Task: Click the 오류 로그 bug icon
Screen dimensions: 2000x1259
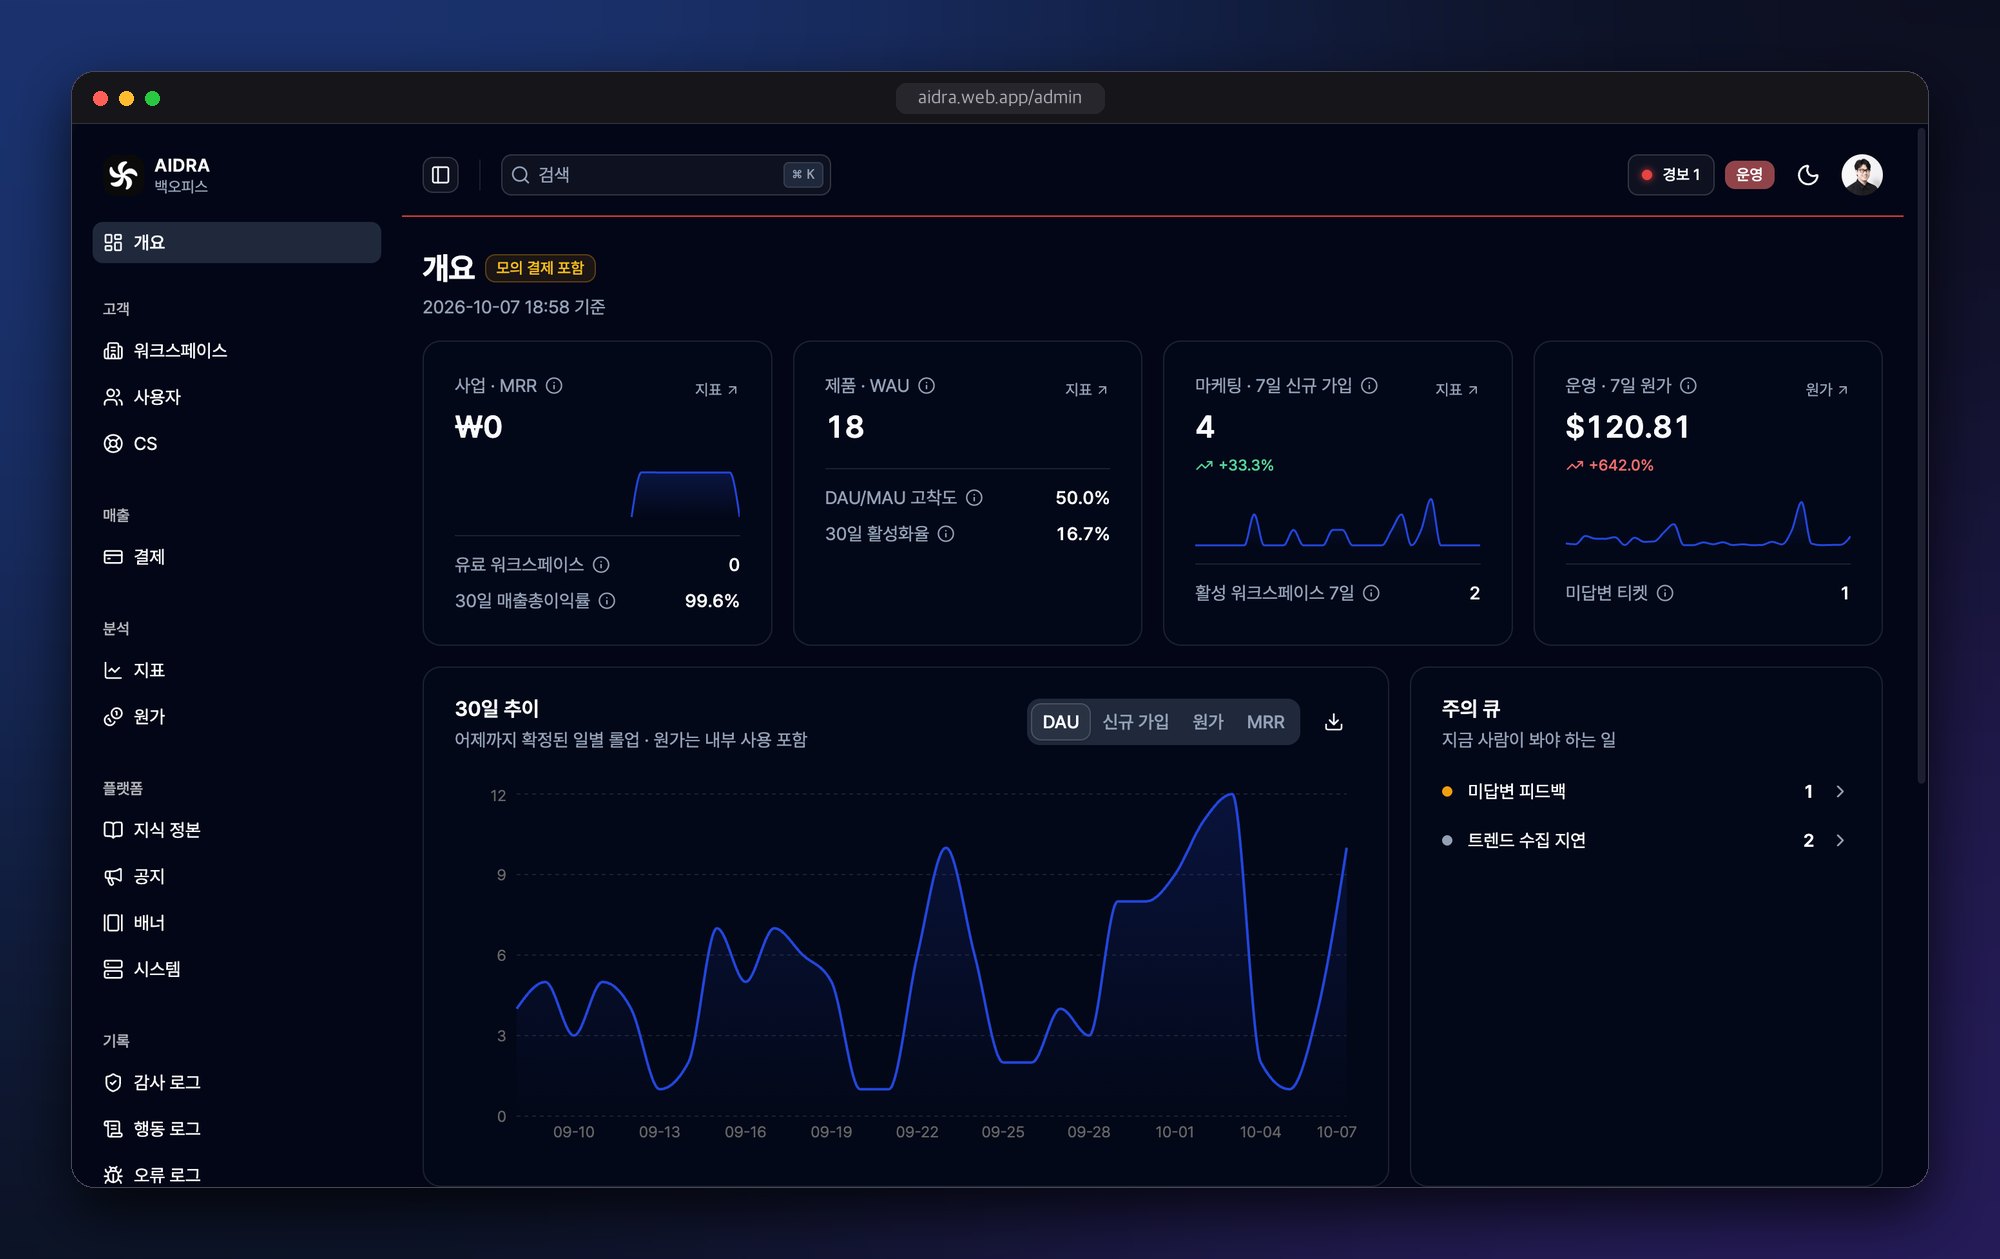Action: (x=113, y=1175)
